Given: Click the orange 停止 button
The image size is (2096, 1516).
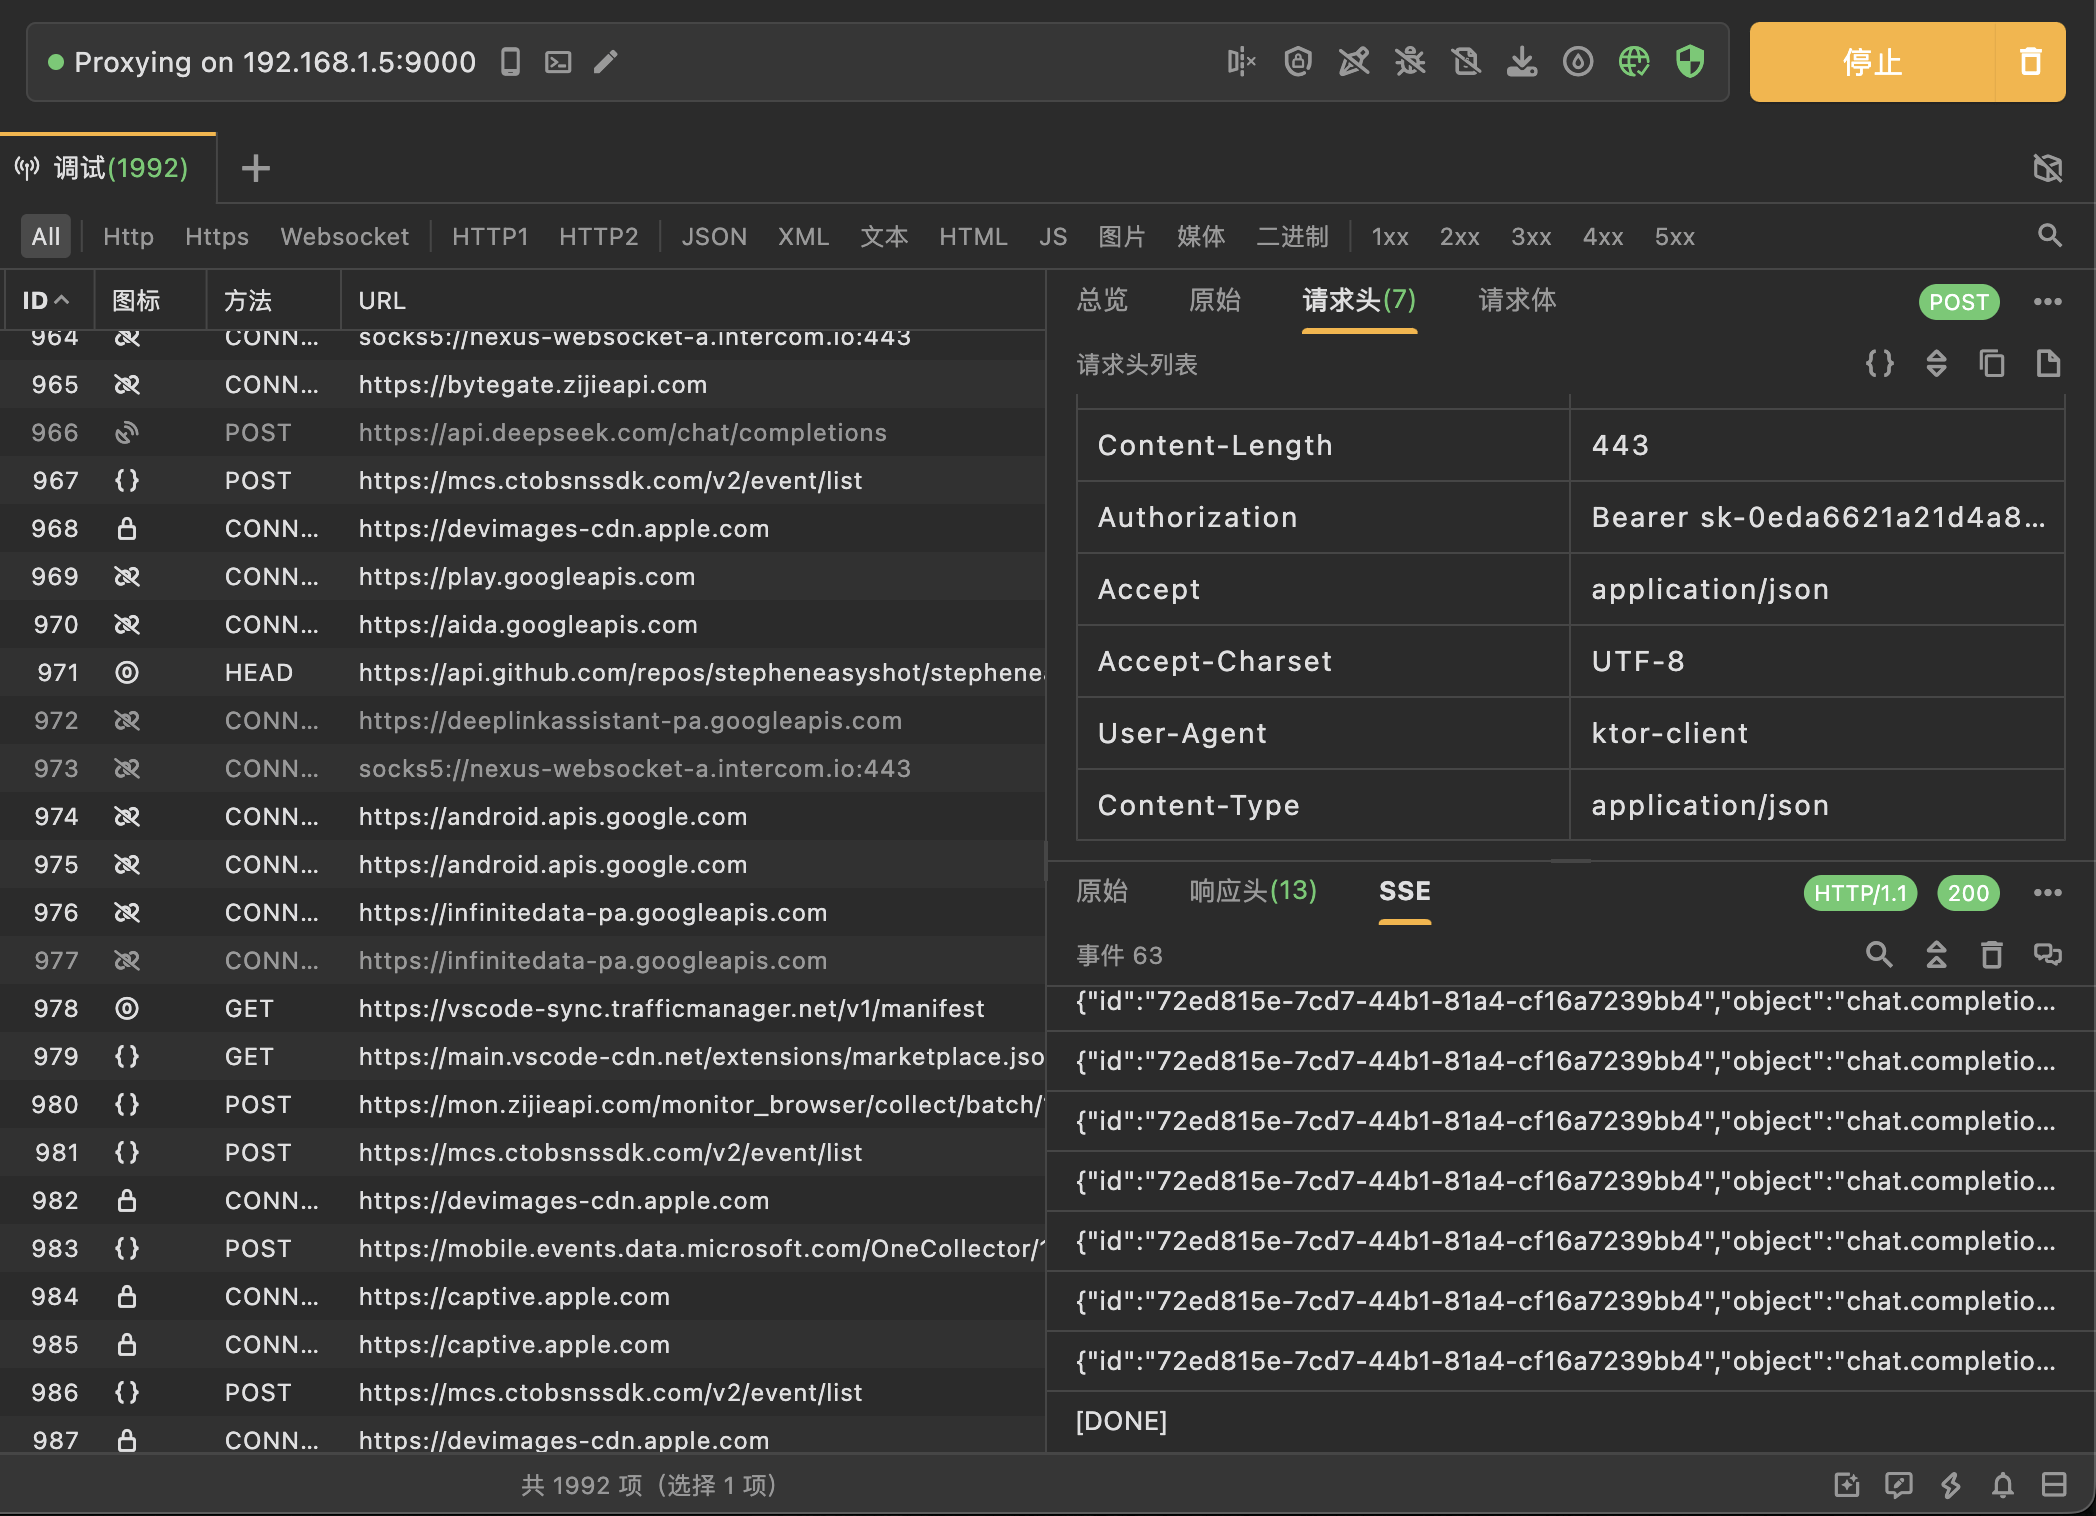Looking at the screenshot, I should 1872,62.
